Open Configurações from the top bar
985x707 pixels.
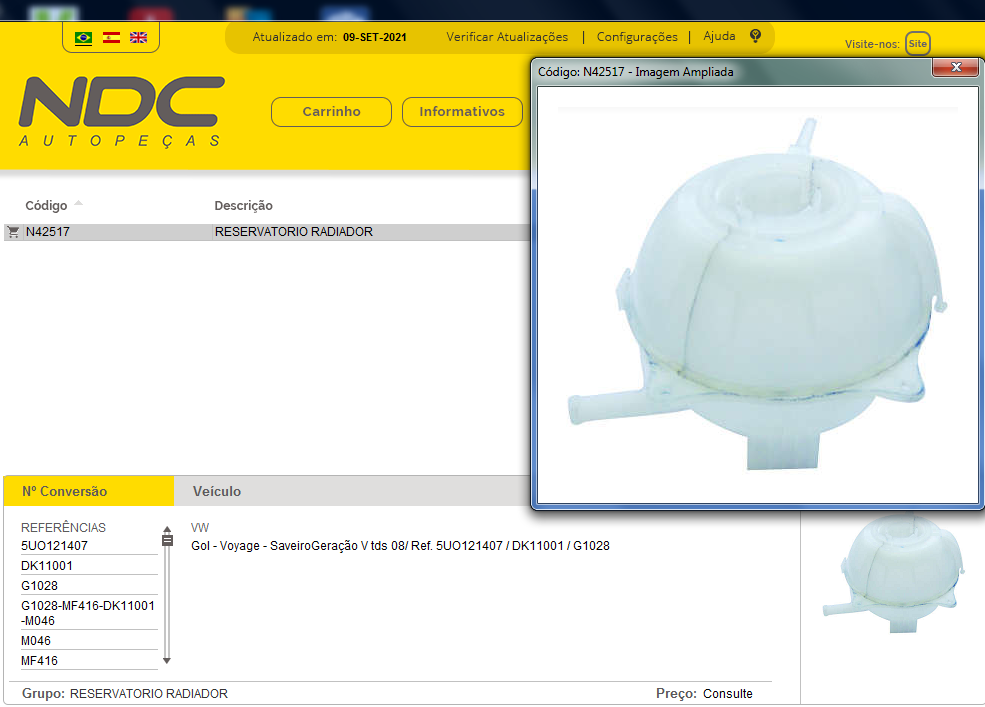coord(637,37)
